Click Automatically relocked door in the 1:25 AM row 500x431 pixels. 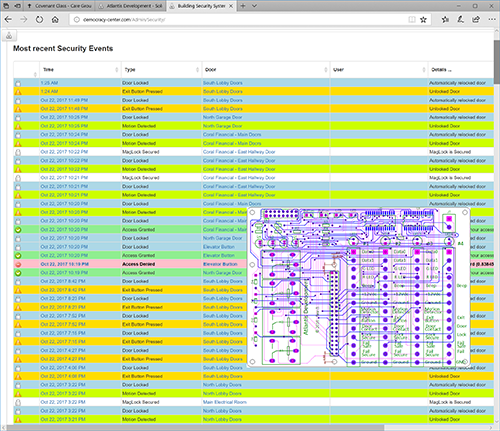point(457,83)
